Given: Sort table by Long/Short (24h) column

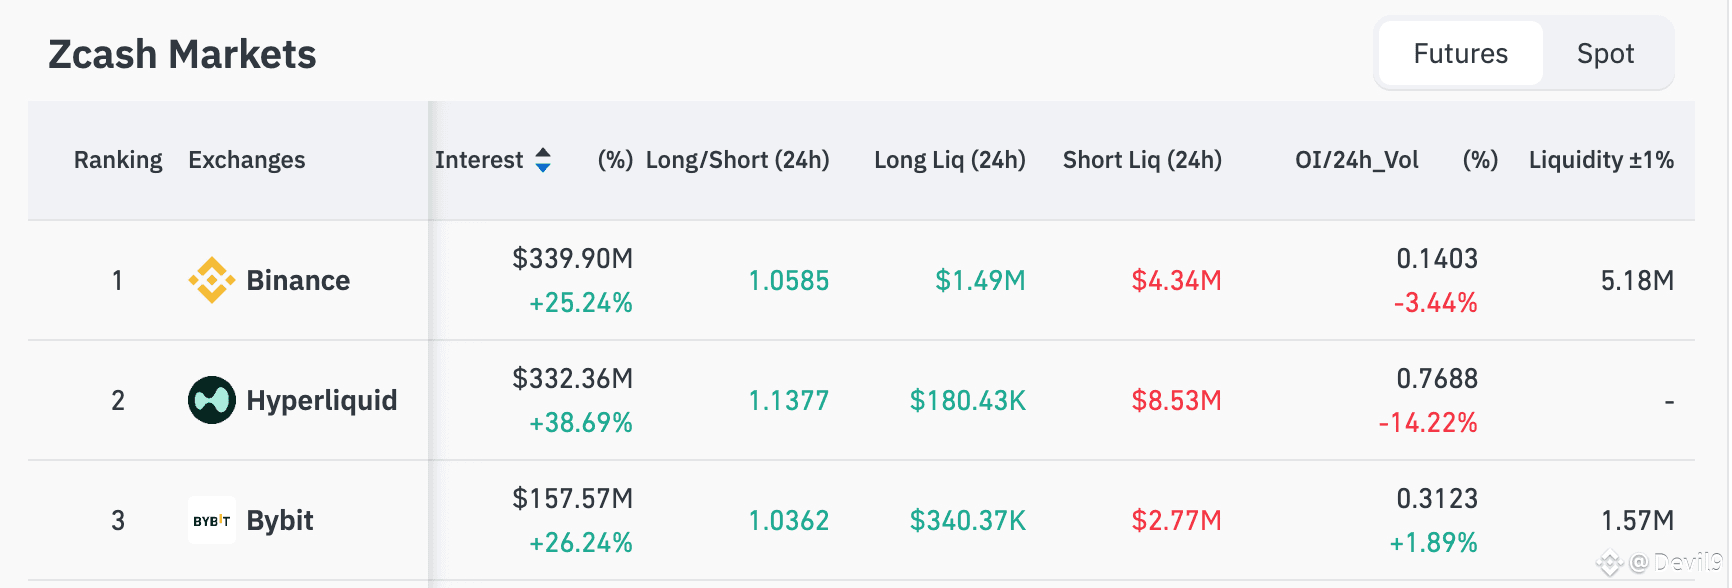Looking at the screenshot, I should (x=737, y=160).
